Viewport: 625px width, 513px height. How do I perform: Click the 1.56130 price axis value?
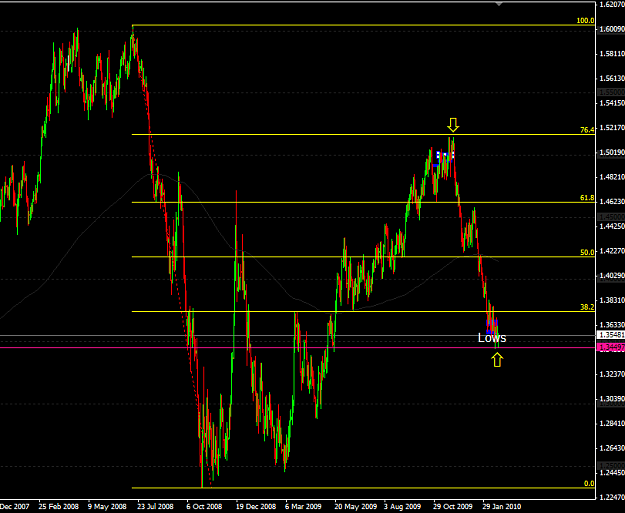pos(612,79)
